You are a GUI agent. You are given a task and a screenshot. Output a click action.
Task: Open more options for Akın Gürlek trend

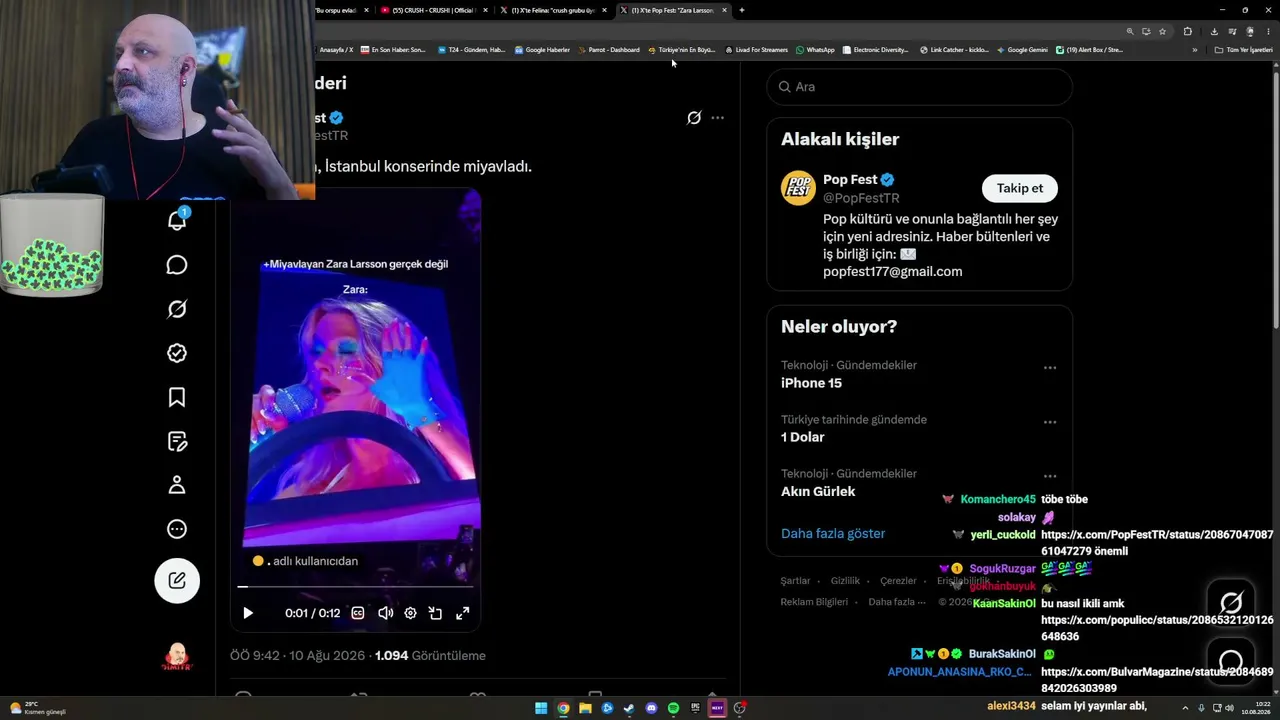(x=1050, y=476)
